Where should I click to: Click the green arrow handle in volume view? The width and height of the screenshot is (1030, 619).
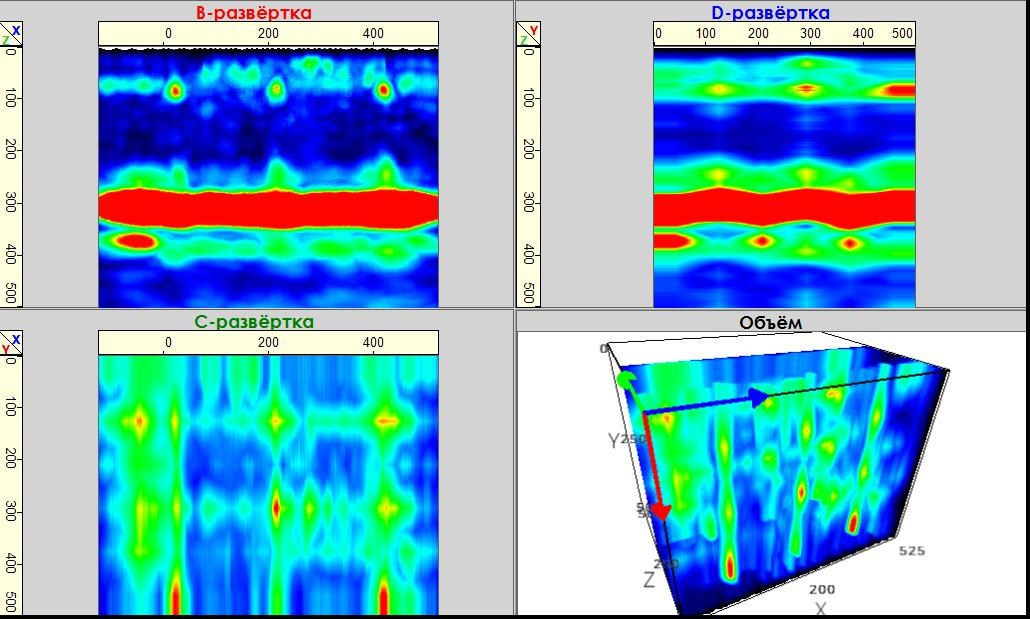[625, 380]
